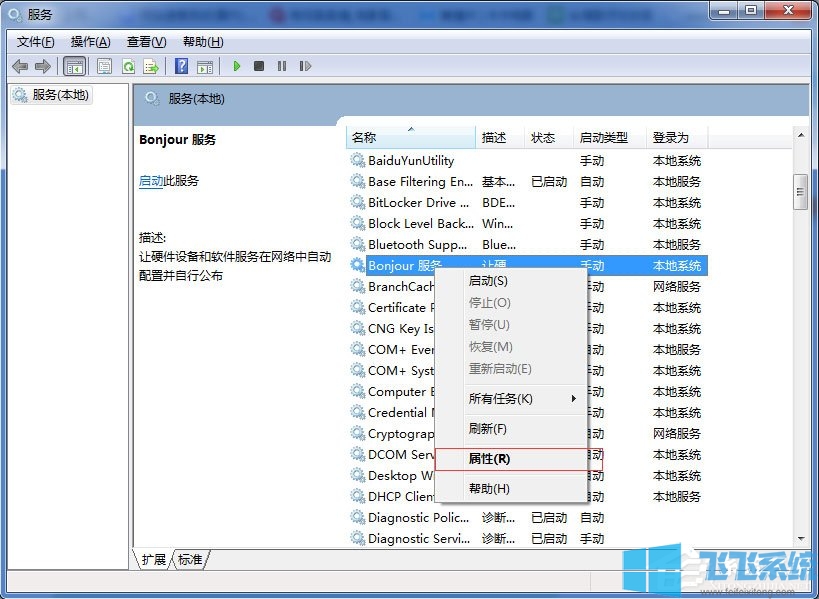Click the restart service toolbar icon

click(x=306, y=66)
